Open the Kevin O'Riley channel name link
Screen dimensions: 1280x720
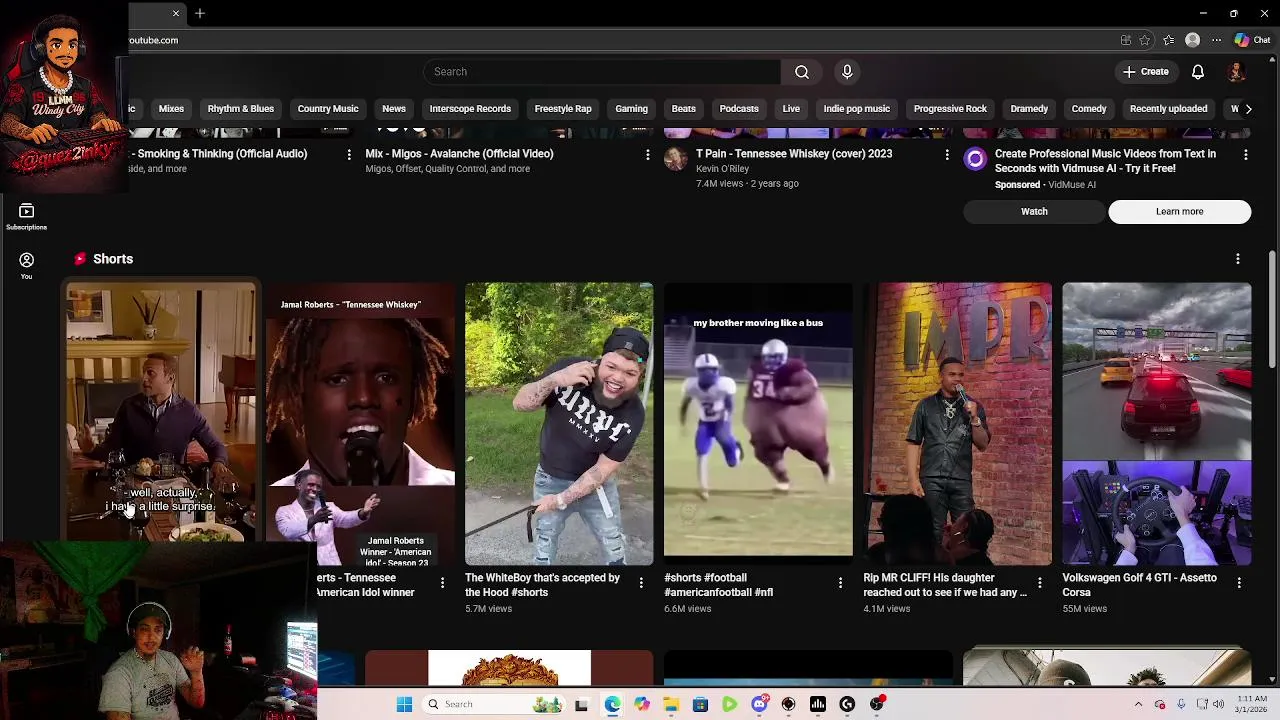click(722, 169)
